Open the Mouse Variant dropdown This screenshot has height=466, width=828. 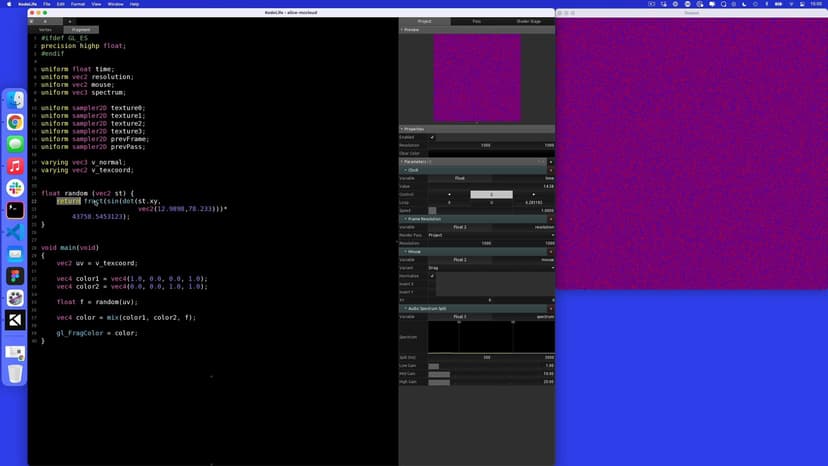click(490, 268)
